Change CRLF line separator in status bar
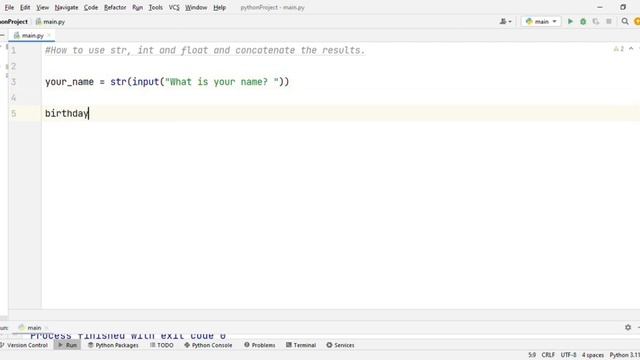The height and width of the screenshot is (360, 640). (x=548, y=355)
